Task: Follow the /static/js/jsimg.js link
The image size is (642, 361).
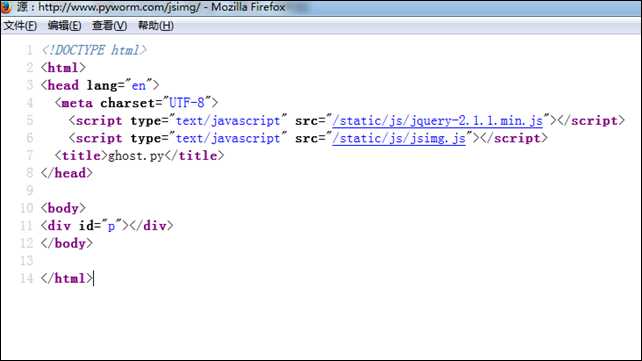Action: coord(399,138)
